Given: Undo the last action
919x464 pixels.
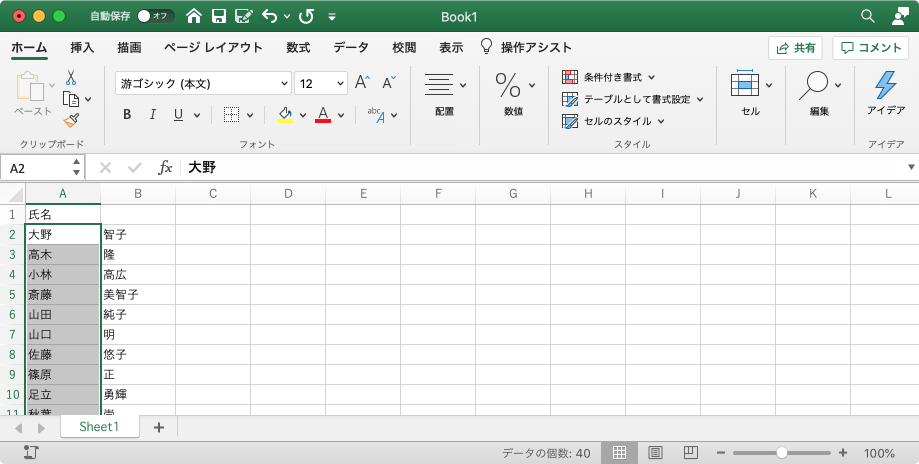Looking at the screenshot, I should (270, 16).
